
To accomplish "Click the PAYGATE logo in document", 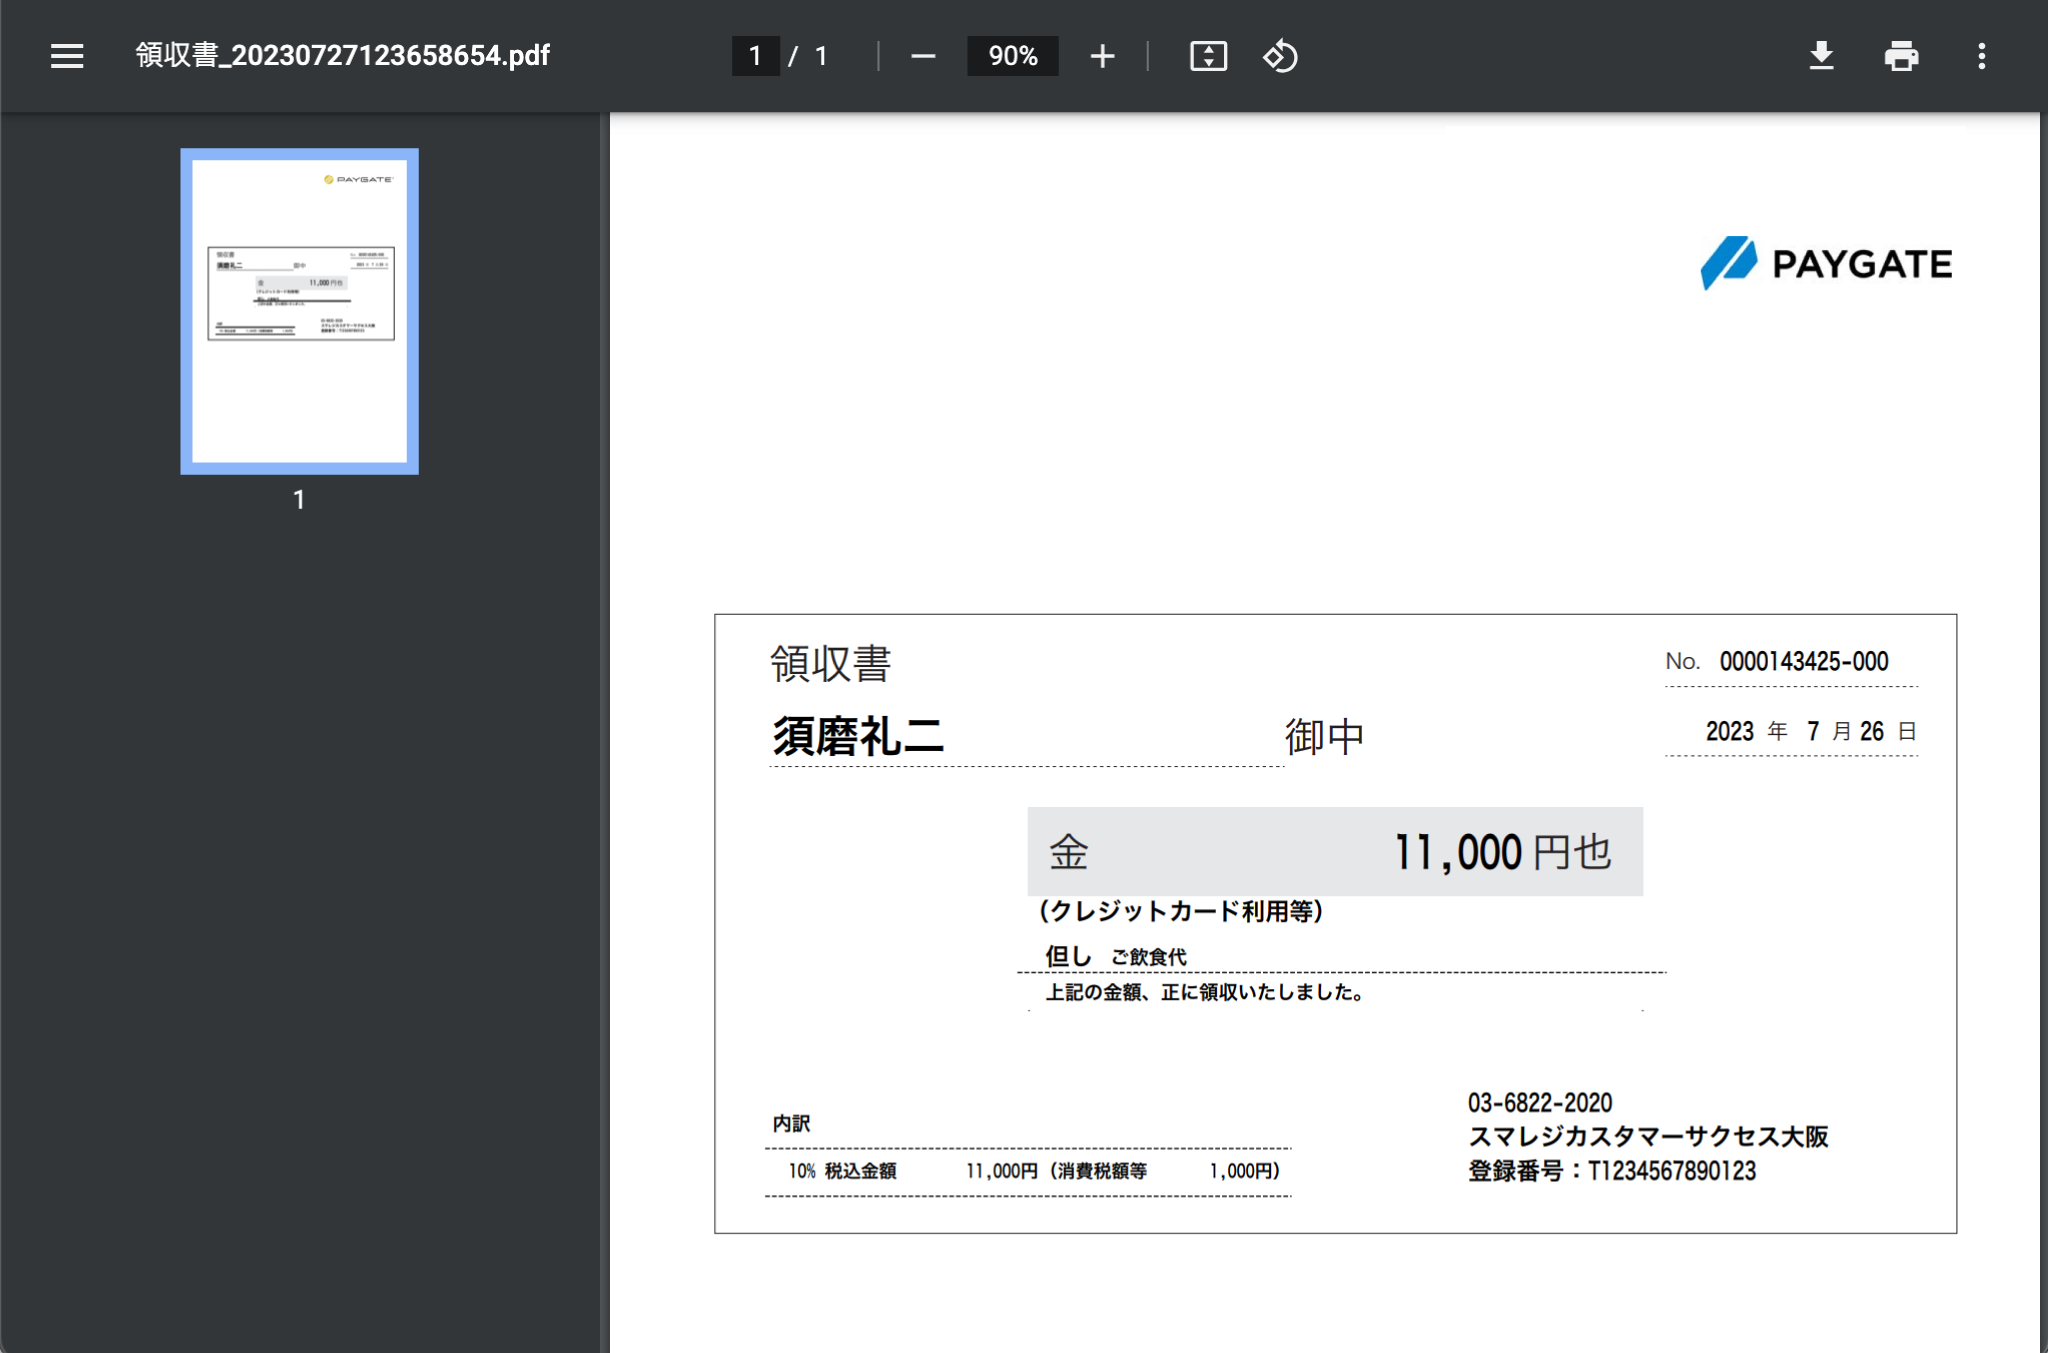I will tap(1826, 263).
